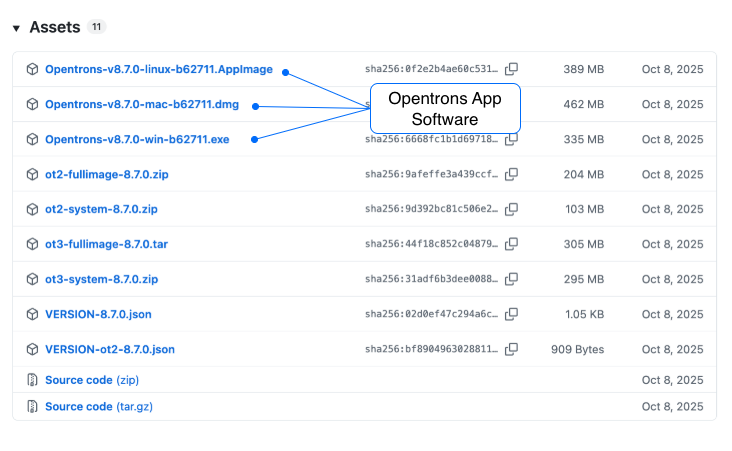
Task: Click package icon beside ot3-fullimage-8.7.0.tar
Action: (32, 244)
